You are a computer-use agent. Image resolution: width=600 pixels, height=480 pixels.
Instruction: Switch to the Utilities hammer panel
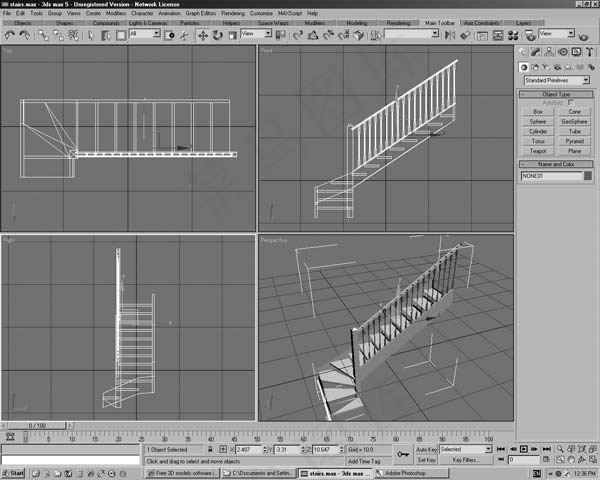[588, 51]
